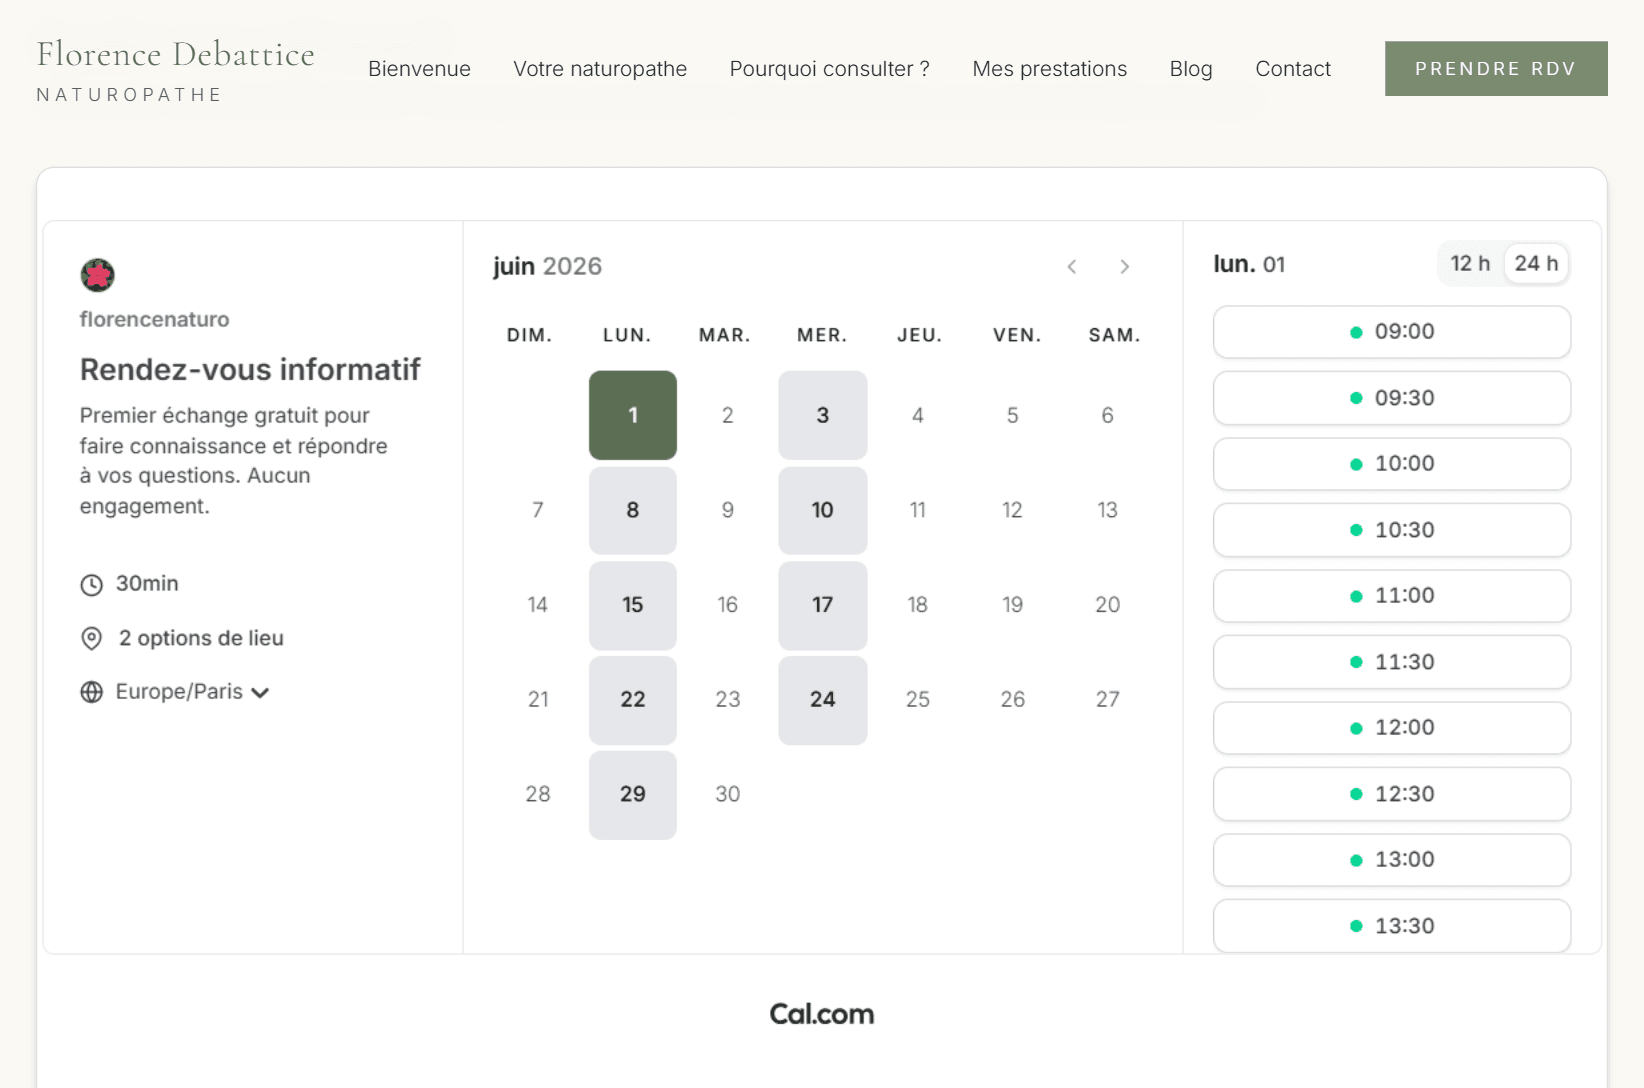This screenshot has height=1088, width=1644.
Task: Click the Rendez-vous informatif heading
Action: pyautogui.click(x=250, y=370)
